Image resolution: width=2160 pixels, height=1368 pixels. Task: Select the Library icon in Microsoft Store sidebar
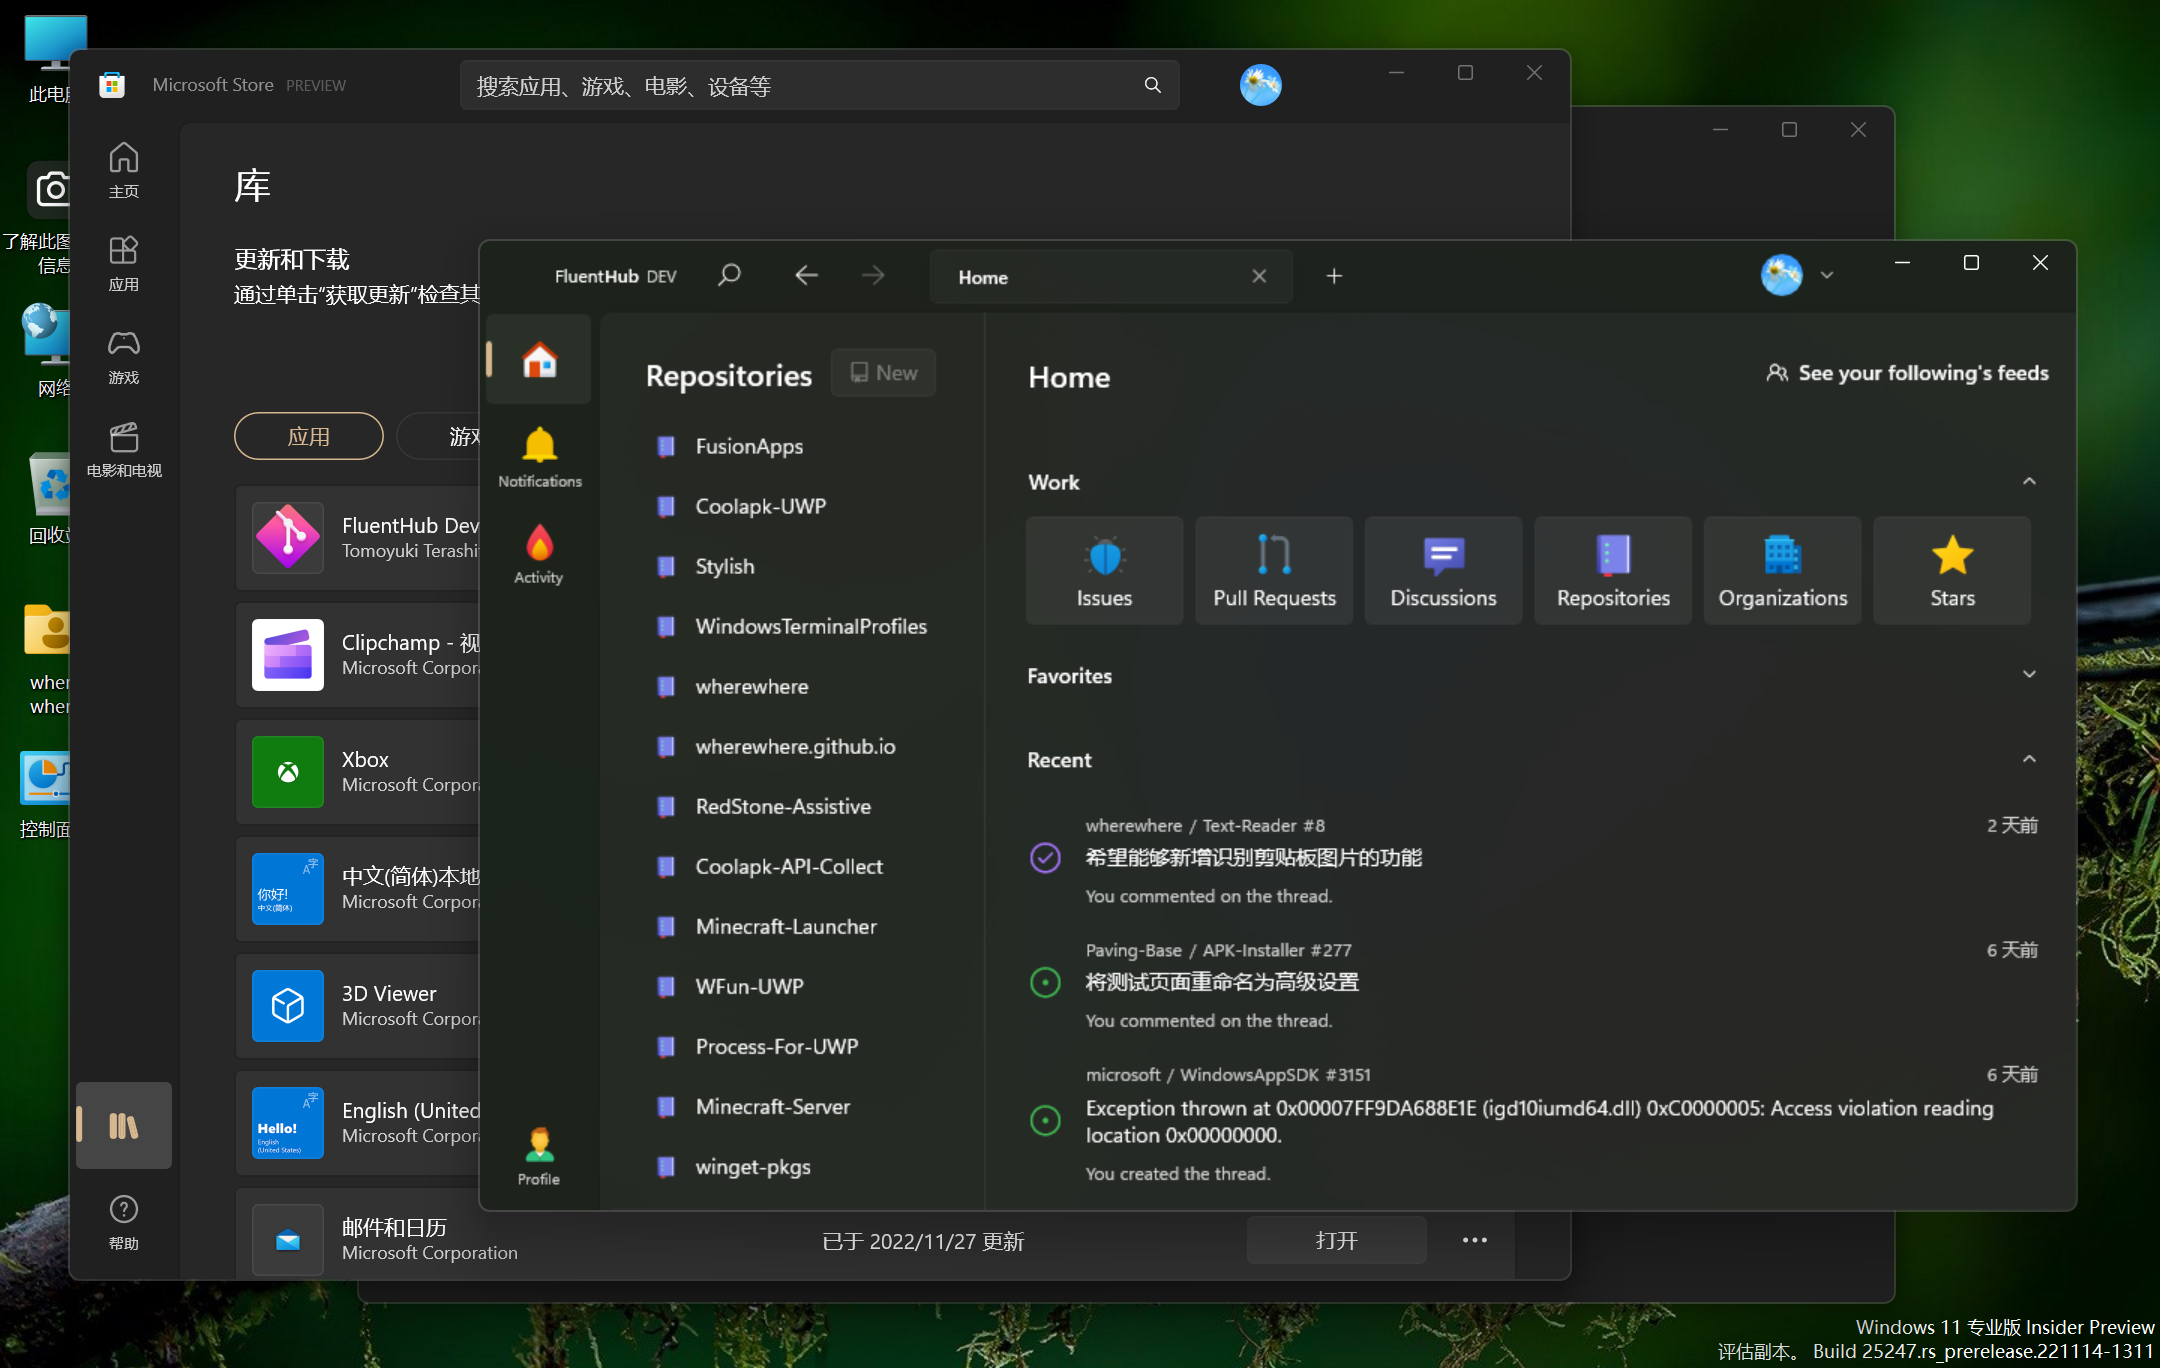[x=124, y=1125]
